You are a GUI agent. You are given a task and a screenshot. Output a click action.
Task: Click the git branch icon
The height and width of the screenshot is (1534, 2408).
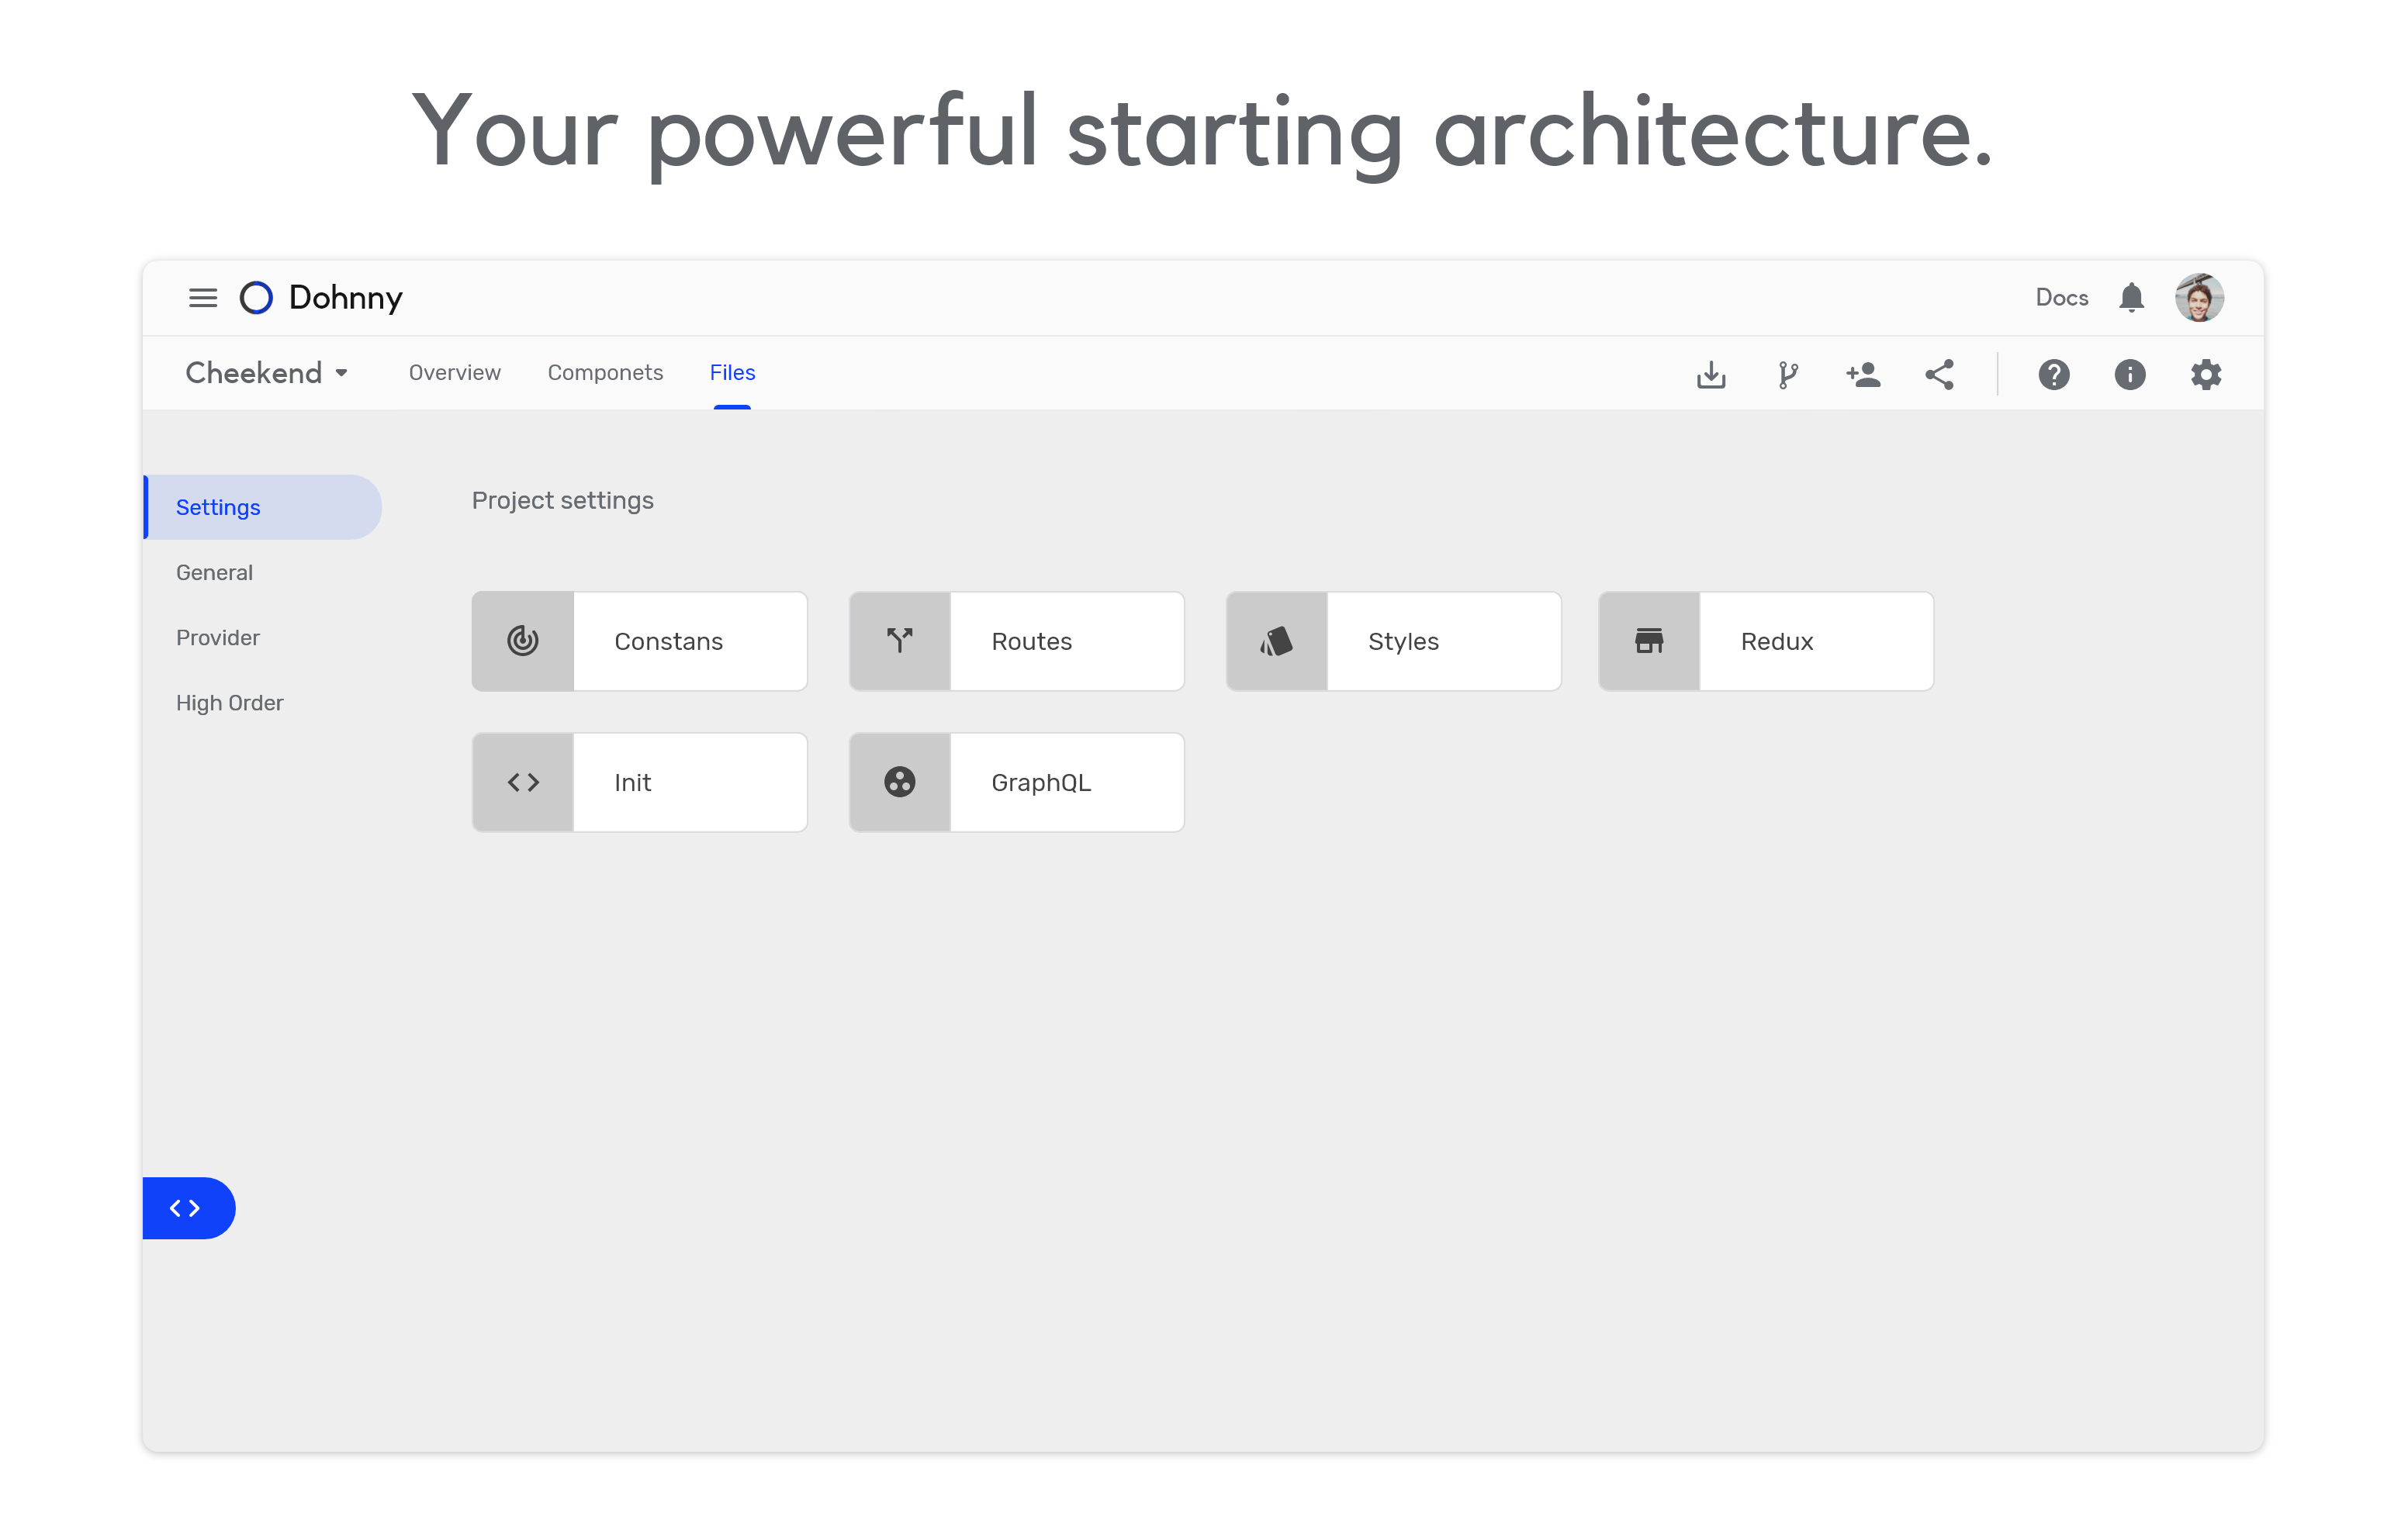click(x=1788, y=375)
